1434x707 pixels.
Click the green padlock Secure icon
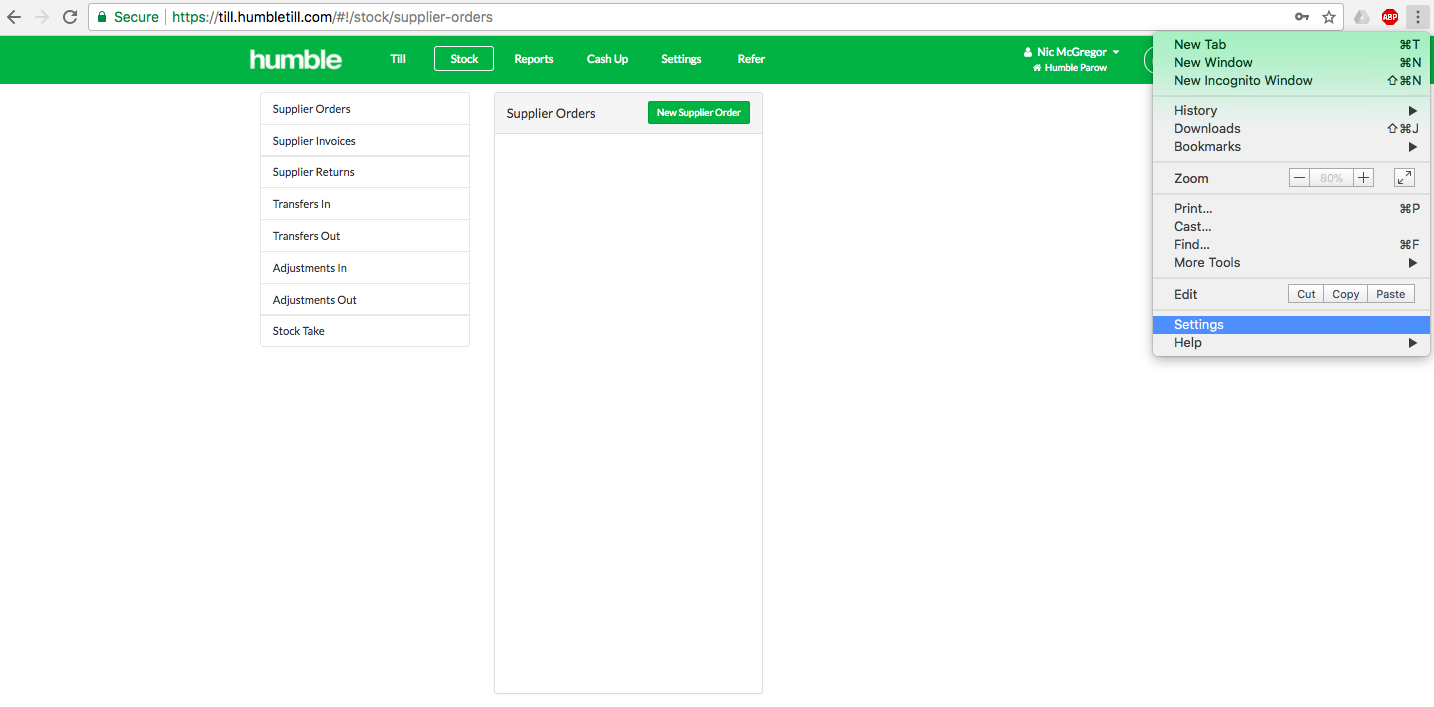[x=101, y=17]
